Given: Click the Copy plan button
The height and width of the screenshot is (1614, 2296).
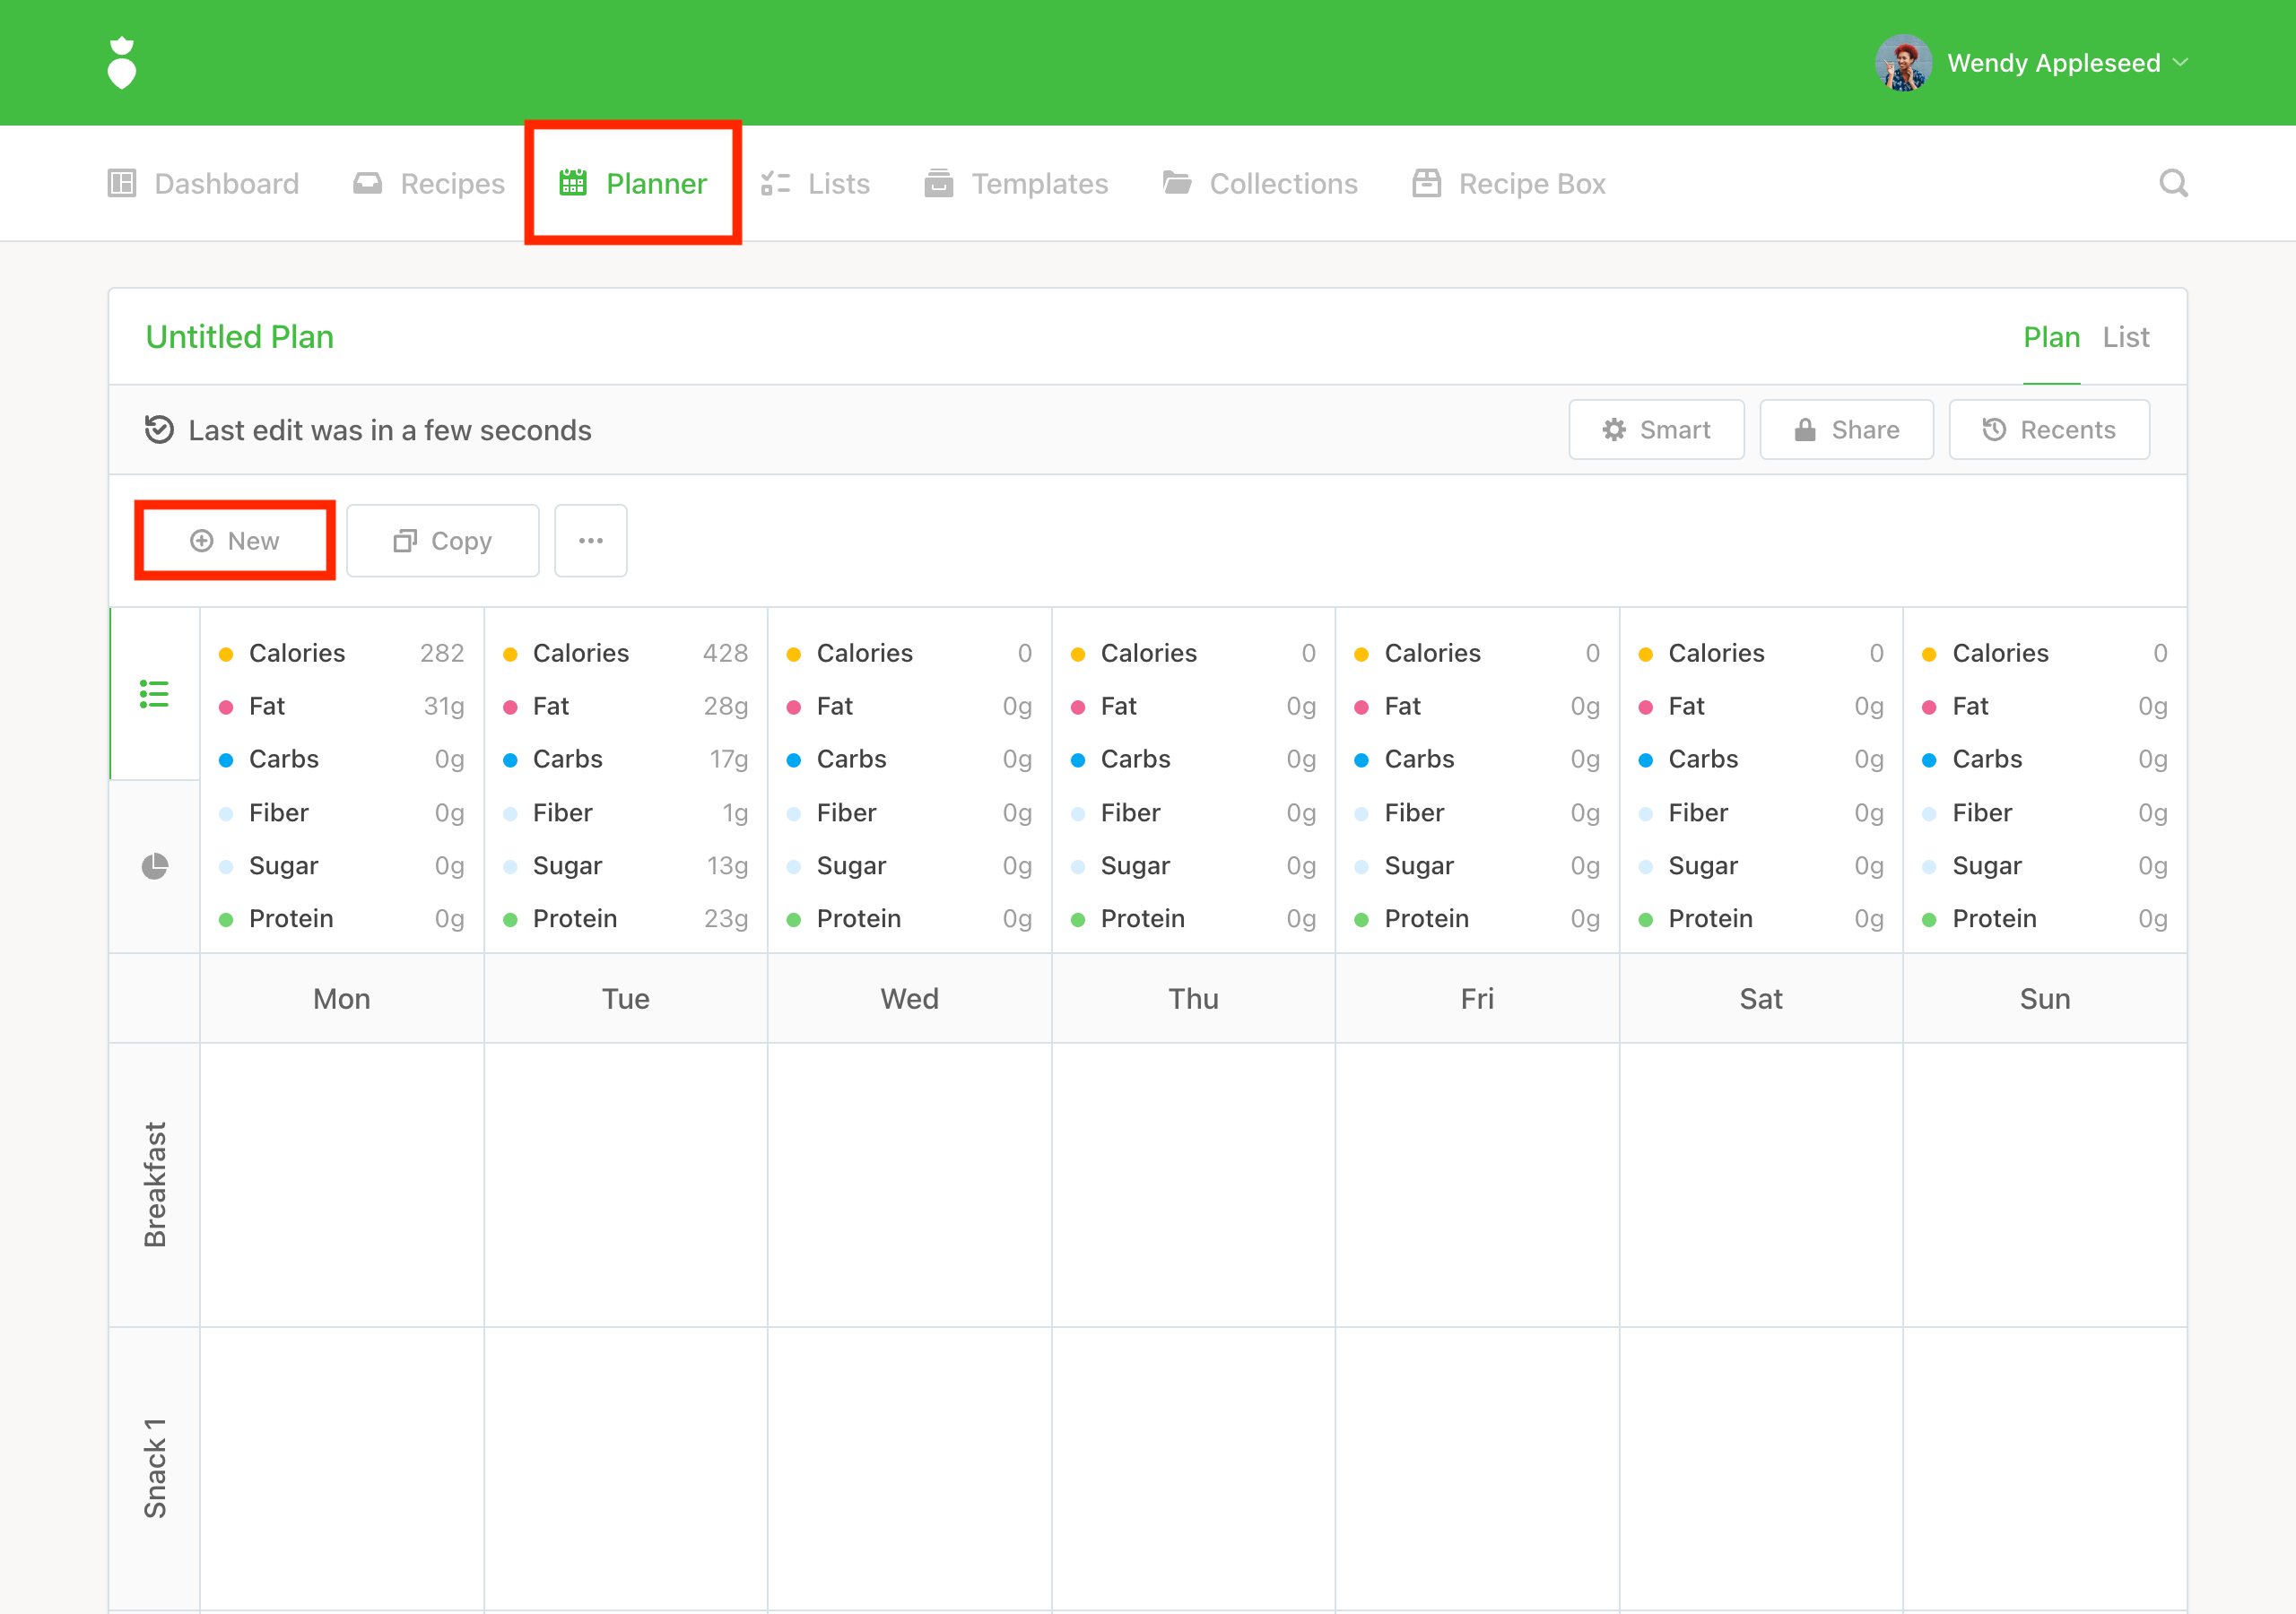Looking at the screenshot, I should click(442, 541).
